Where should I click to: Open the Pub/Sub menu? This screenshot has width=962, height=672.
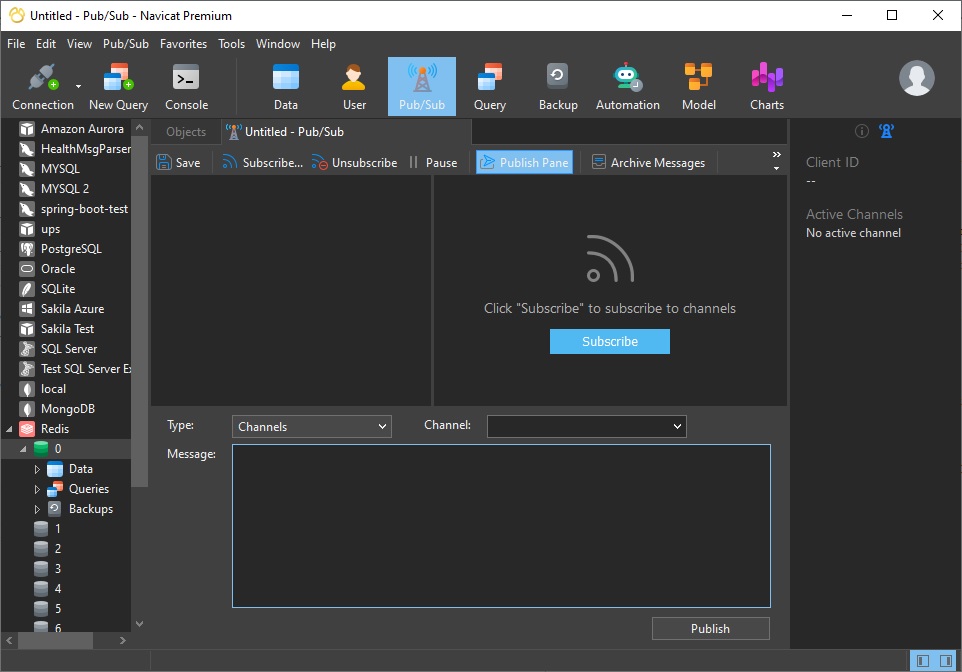[126, 44]
